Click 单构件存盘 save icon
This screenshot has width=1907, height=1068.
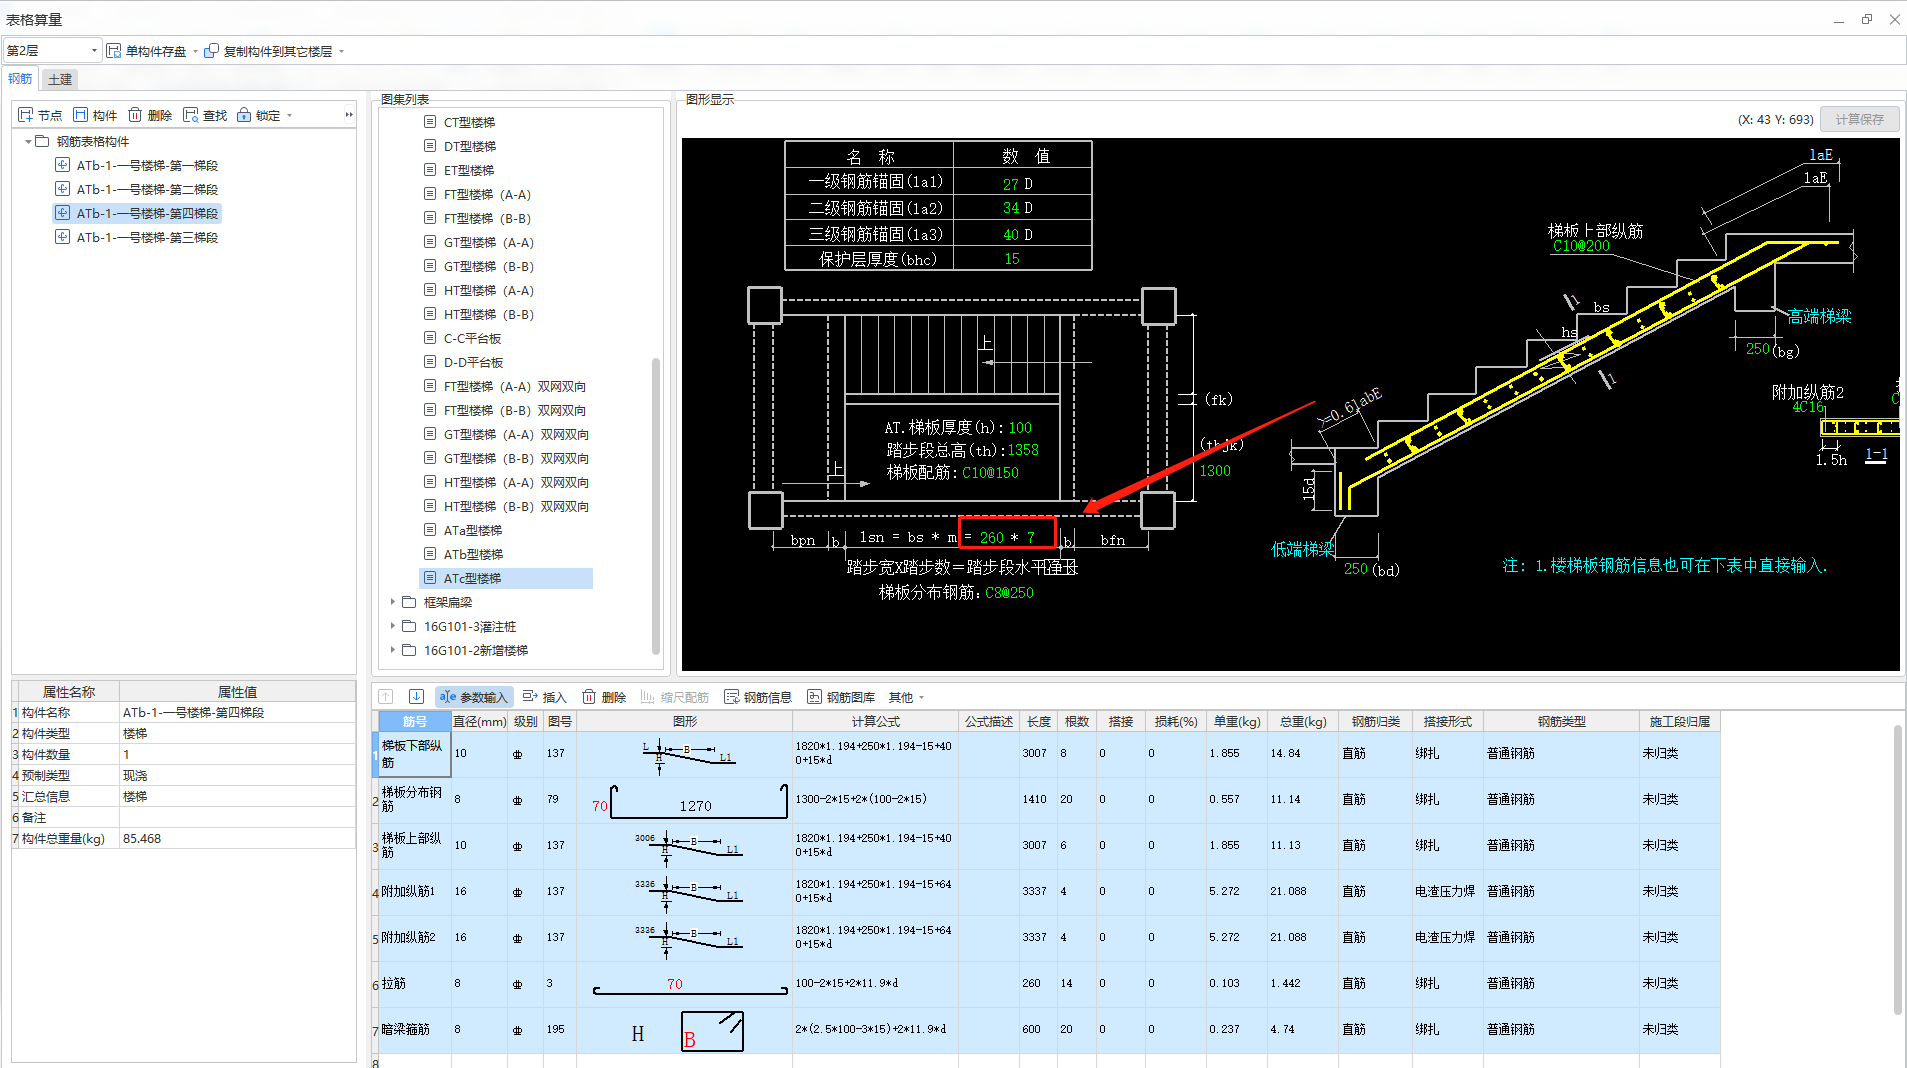[114, 51]
